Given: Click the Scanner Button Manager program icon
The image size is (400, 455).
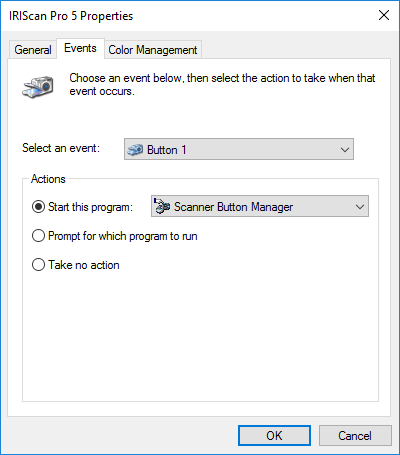Looking at the screenshot, I should [x=162, y=207].
